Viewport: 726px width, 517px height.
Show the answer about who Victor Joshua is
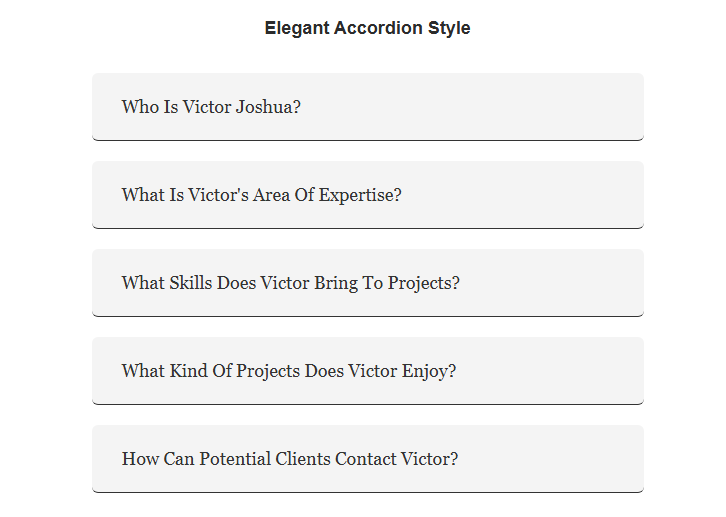tap(368, 107)
